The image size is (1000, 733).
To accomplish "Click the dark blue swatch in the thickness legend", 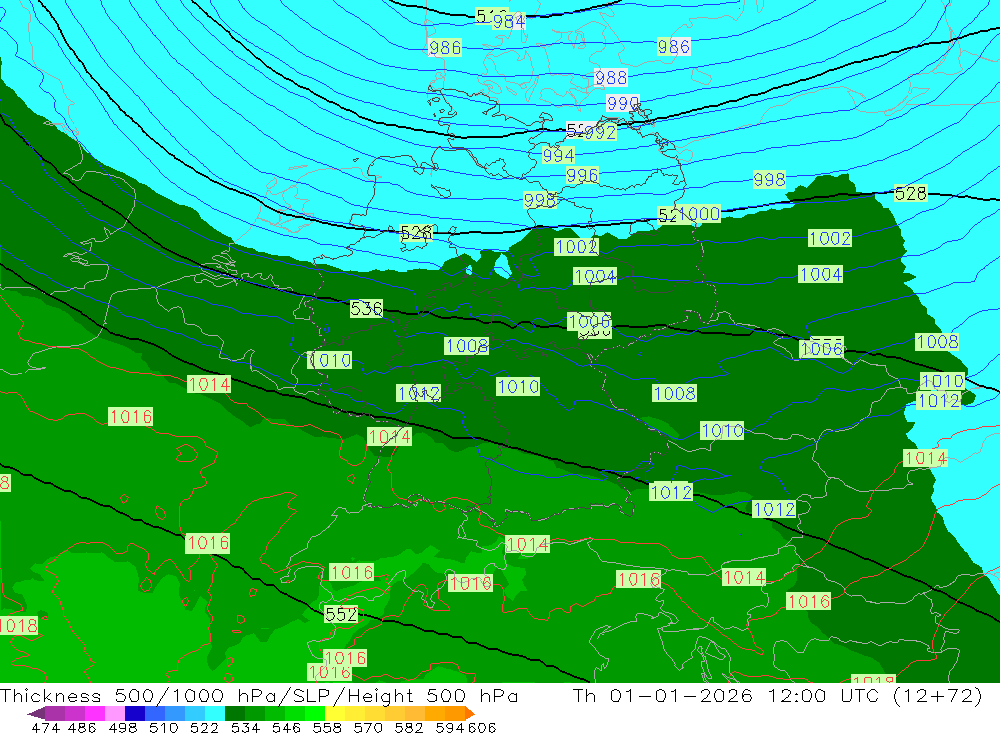I will point(135,713).
